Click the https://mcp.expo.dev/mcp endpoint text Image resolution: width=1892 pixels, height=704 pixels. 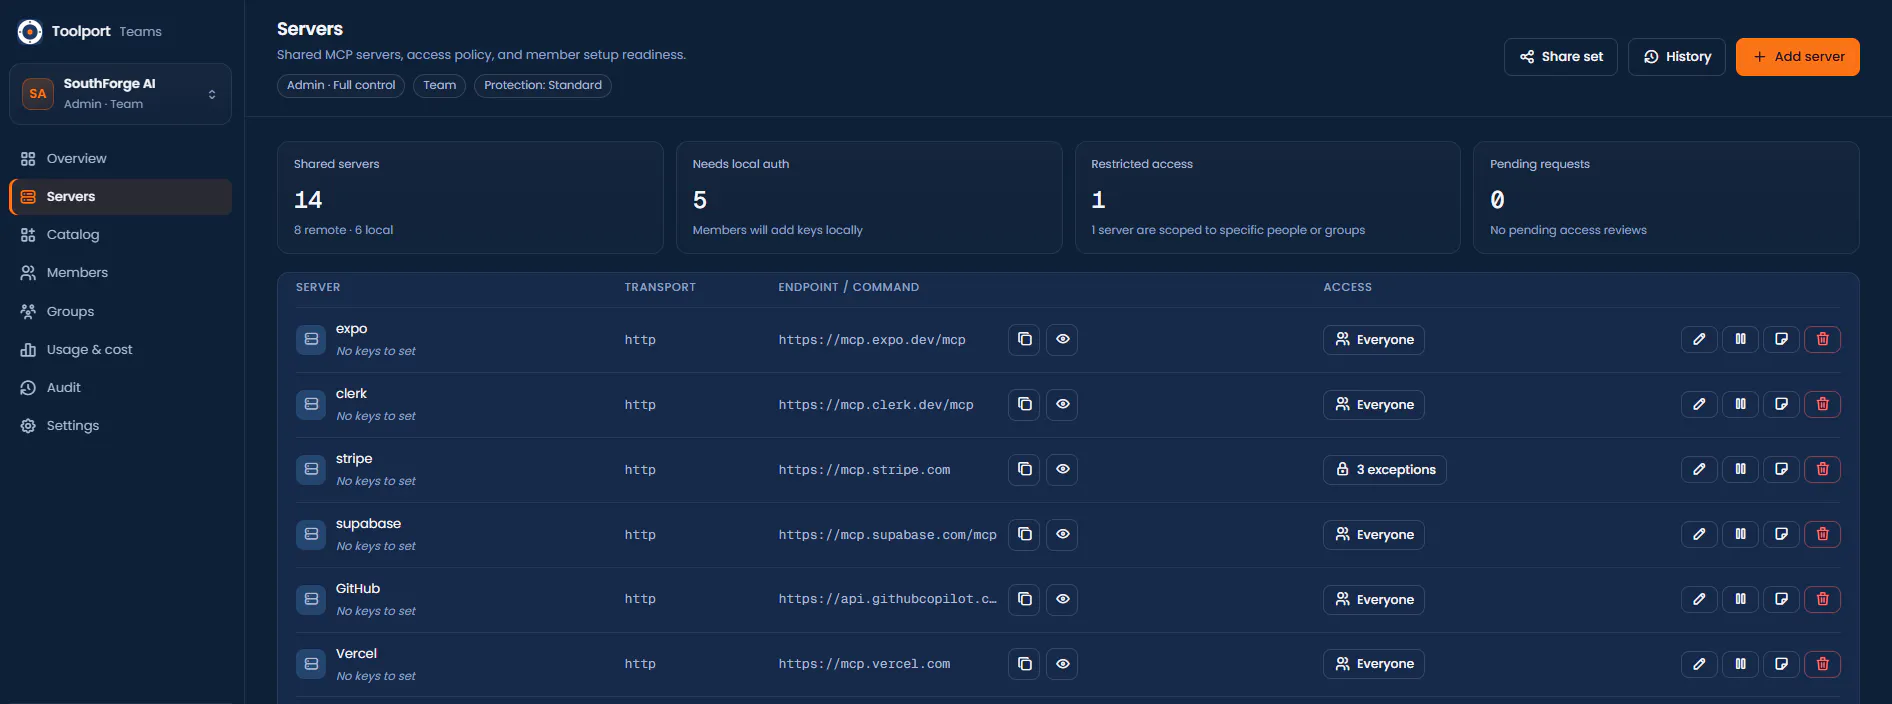pos(872,340)
